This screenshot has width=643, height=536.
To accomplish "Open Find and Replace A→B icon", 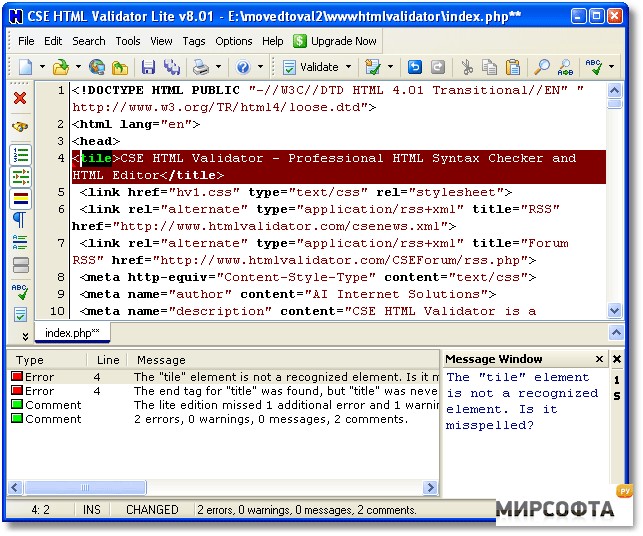I will click(x=565, y=67).
